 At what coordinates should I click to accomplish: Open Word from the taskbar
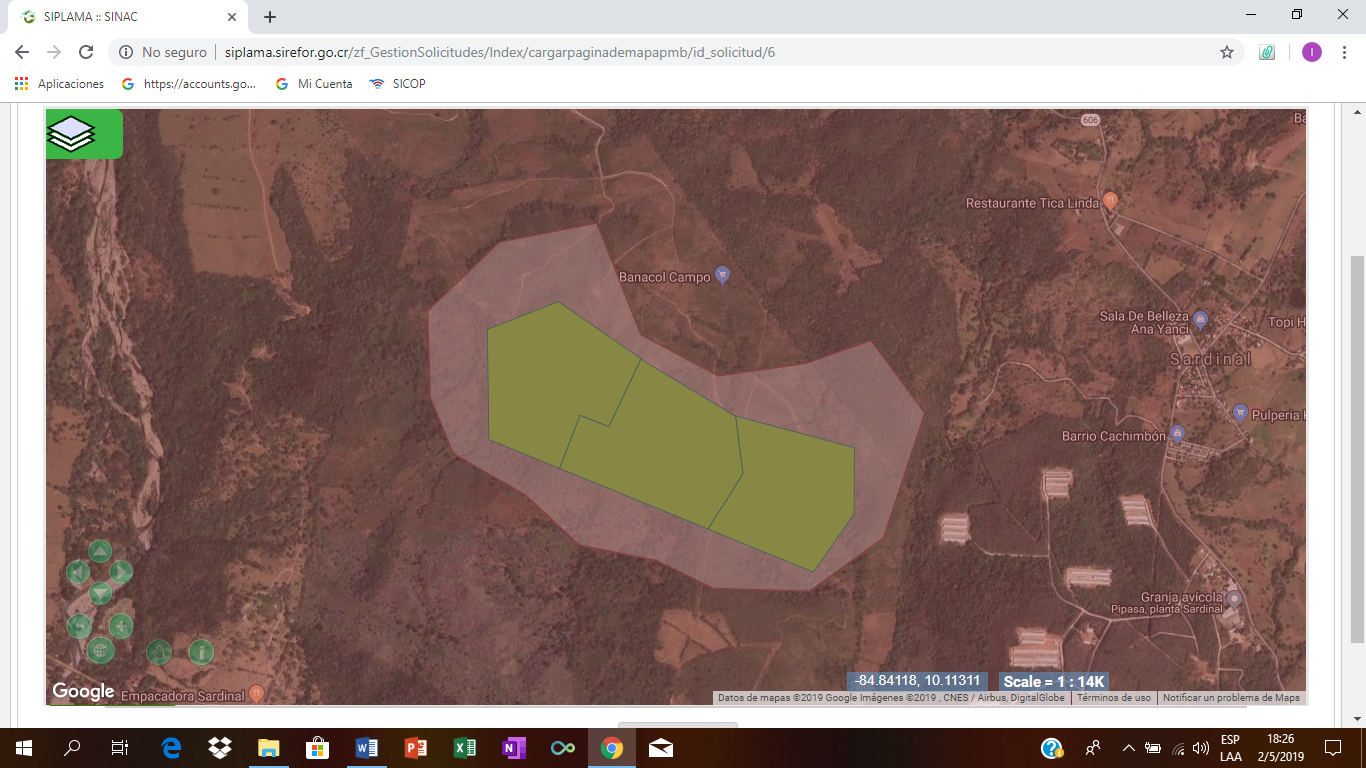[367, 748]
